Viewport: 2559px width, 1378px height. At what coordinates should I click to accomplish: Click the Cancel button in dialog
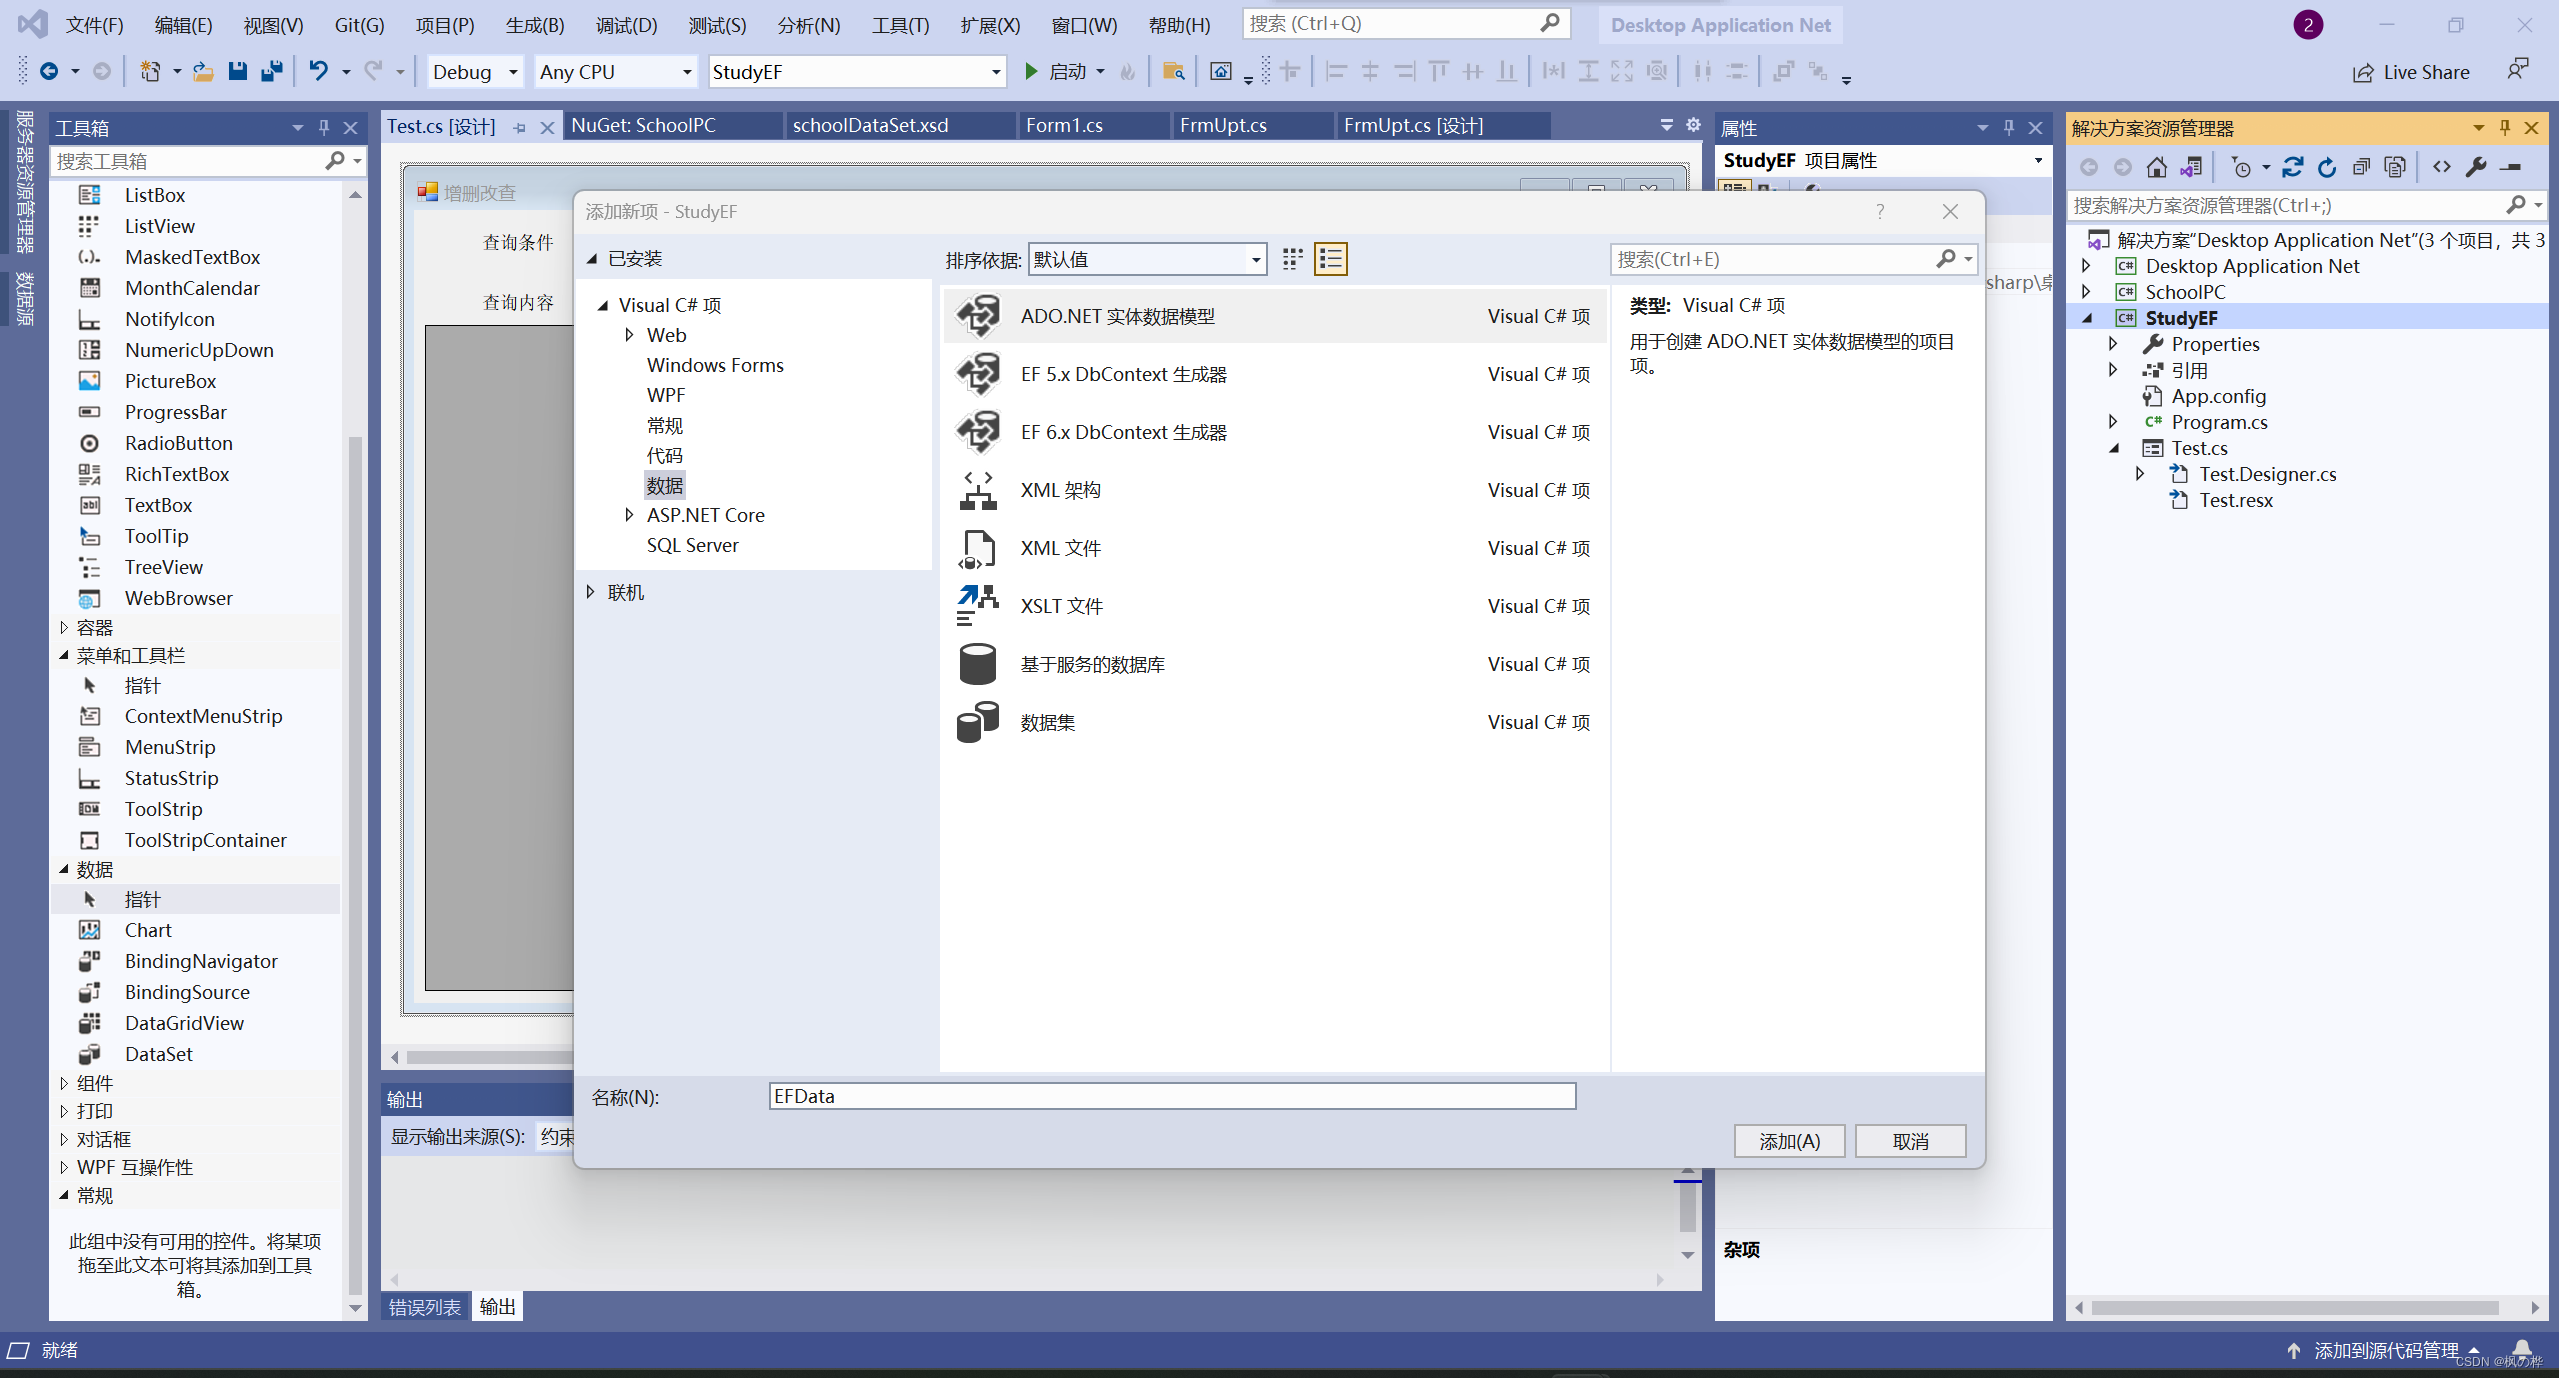click(1909, 1141)
